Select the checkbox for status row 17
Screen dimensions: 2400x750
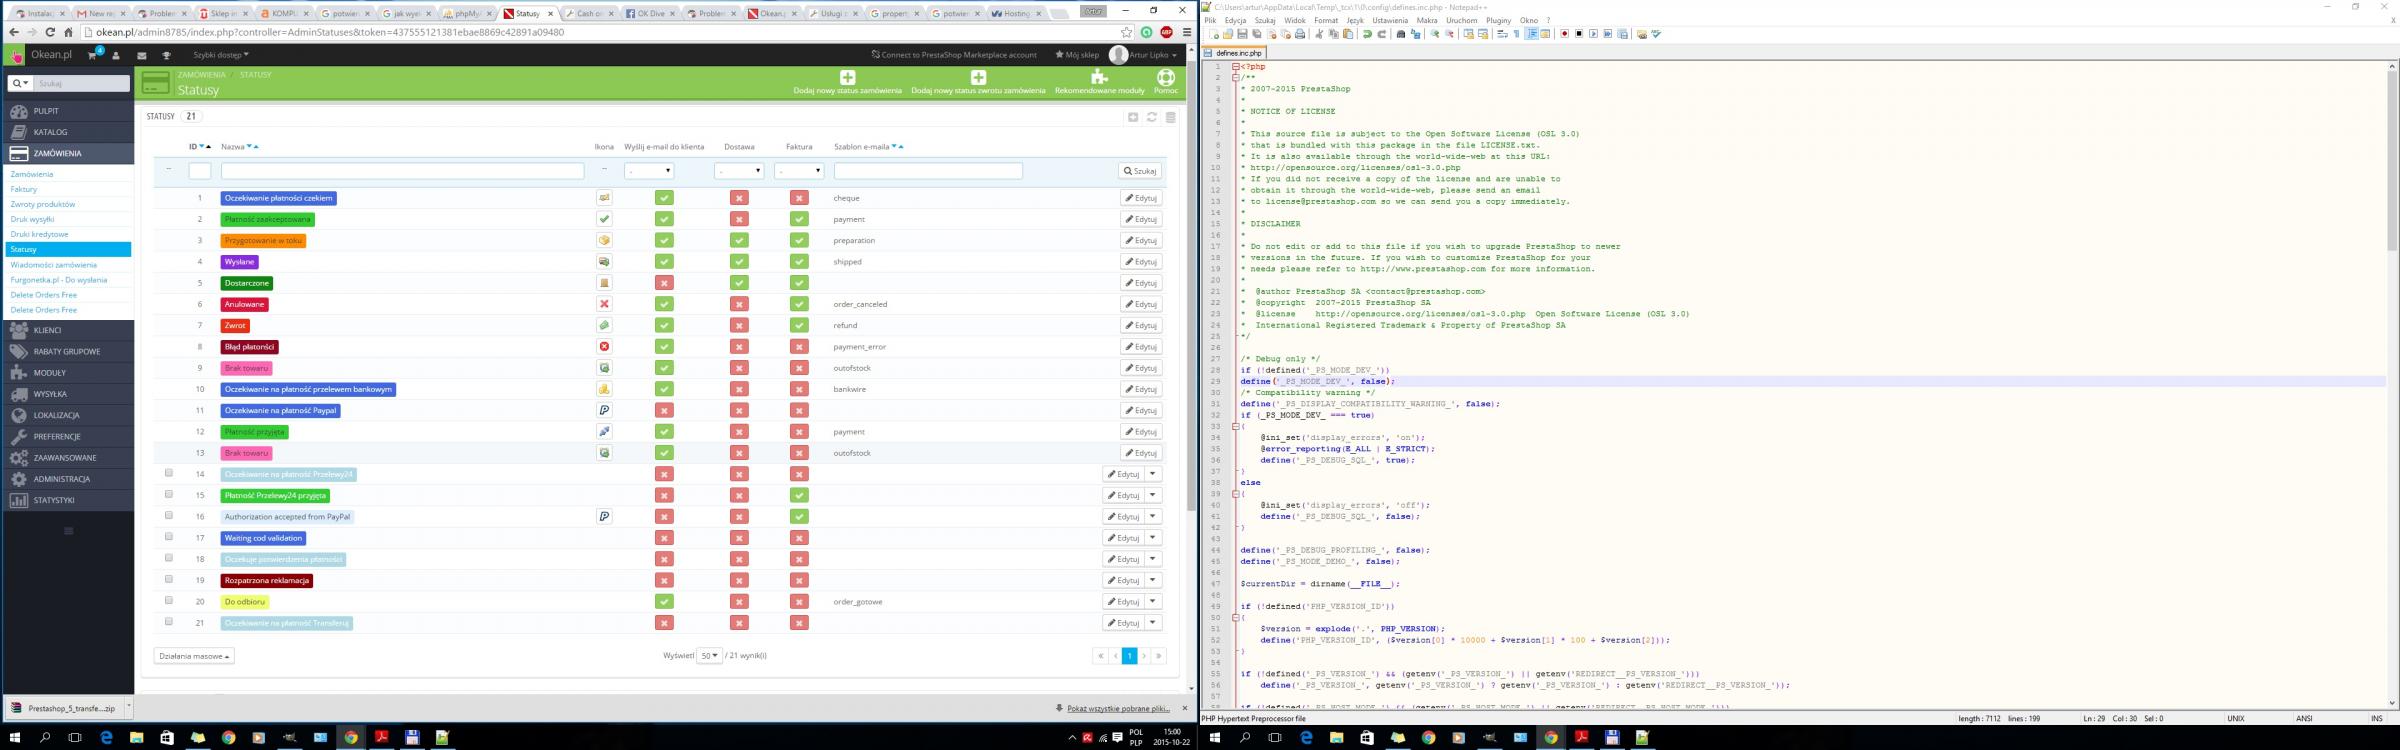[x=169, y=537]
